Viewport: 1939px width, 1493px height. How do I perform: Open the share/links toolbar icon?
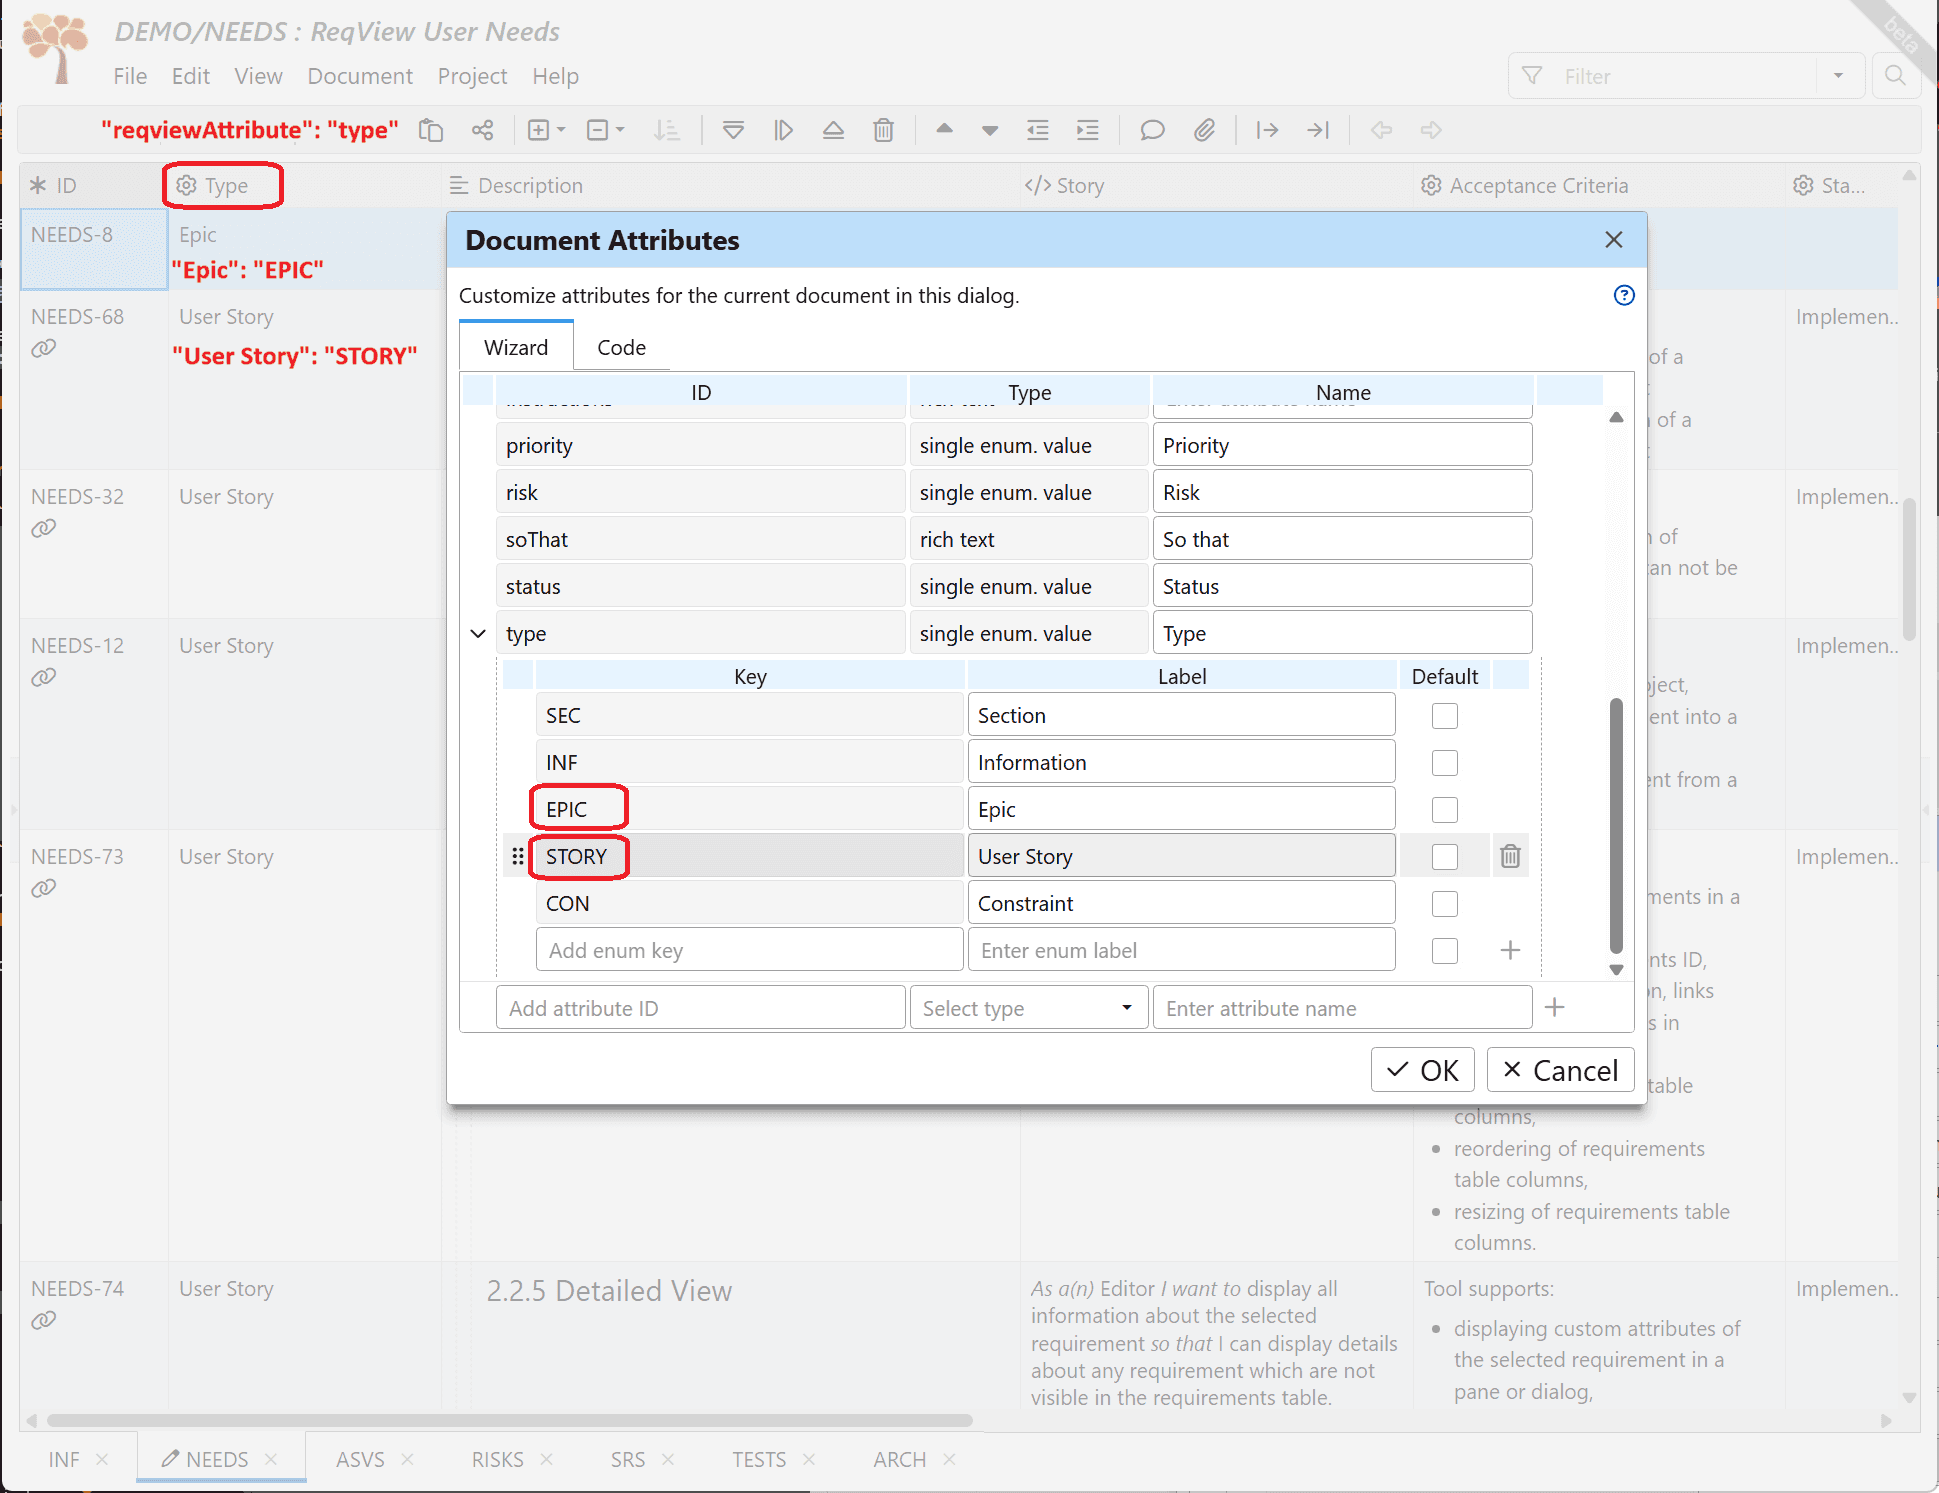(x=483, y=130)
